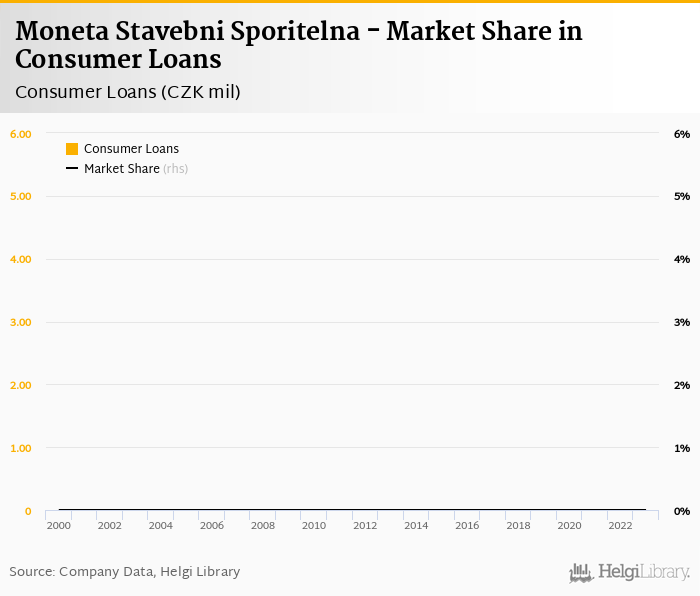
Task: Click the 6.00 left axis label
Action: [21, 134]
